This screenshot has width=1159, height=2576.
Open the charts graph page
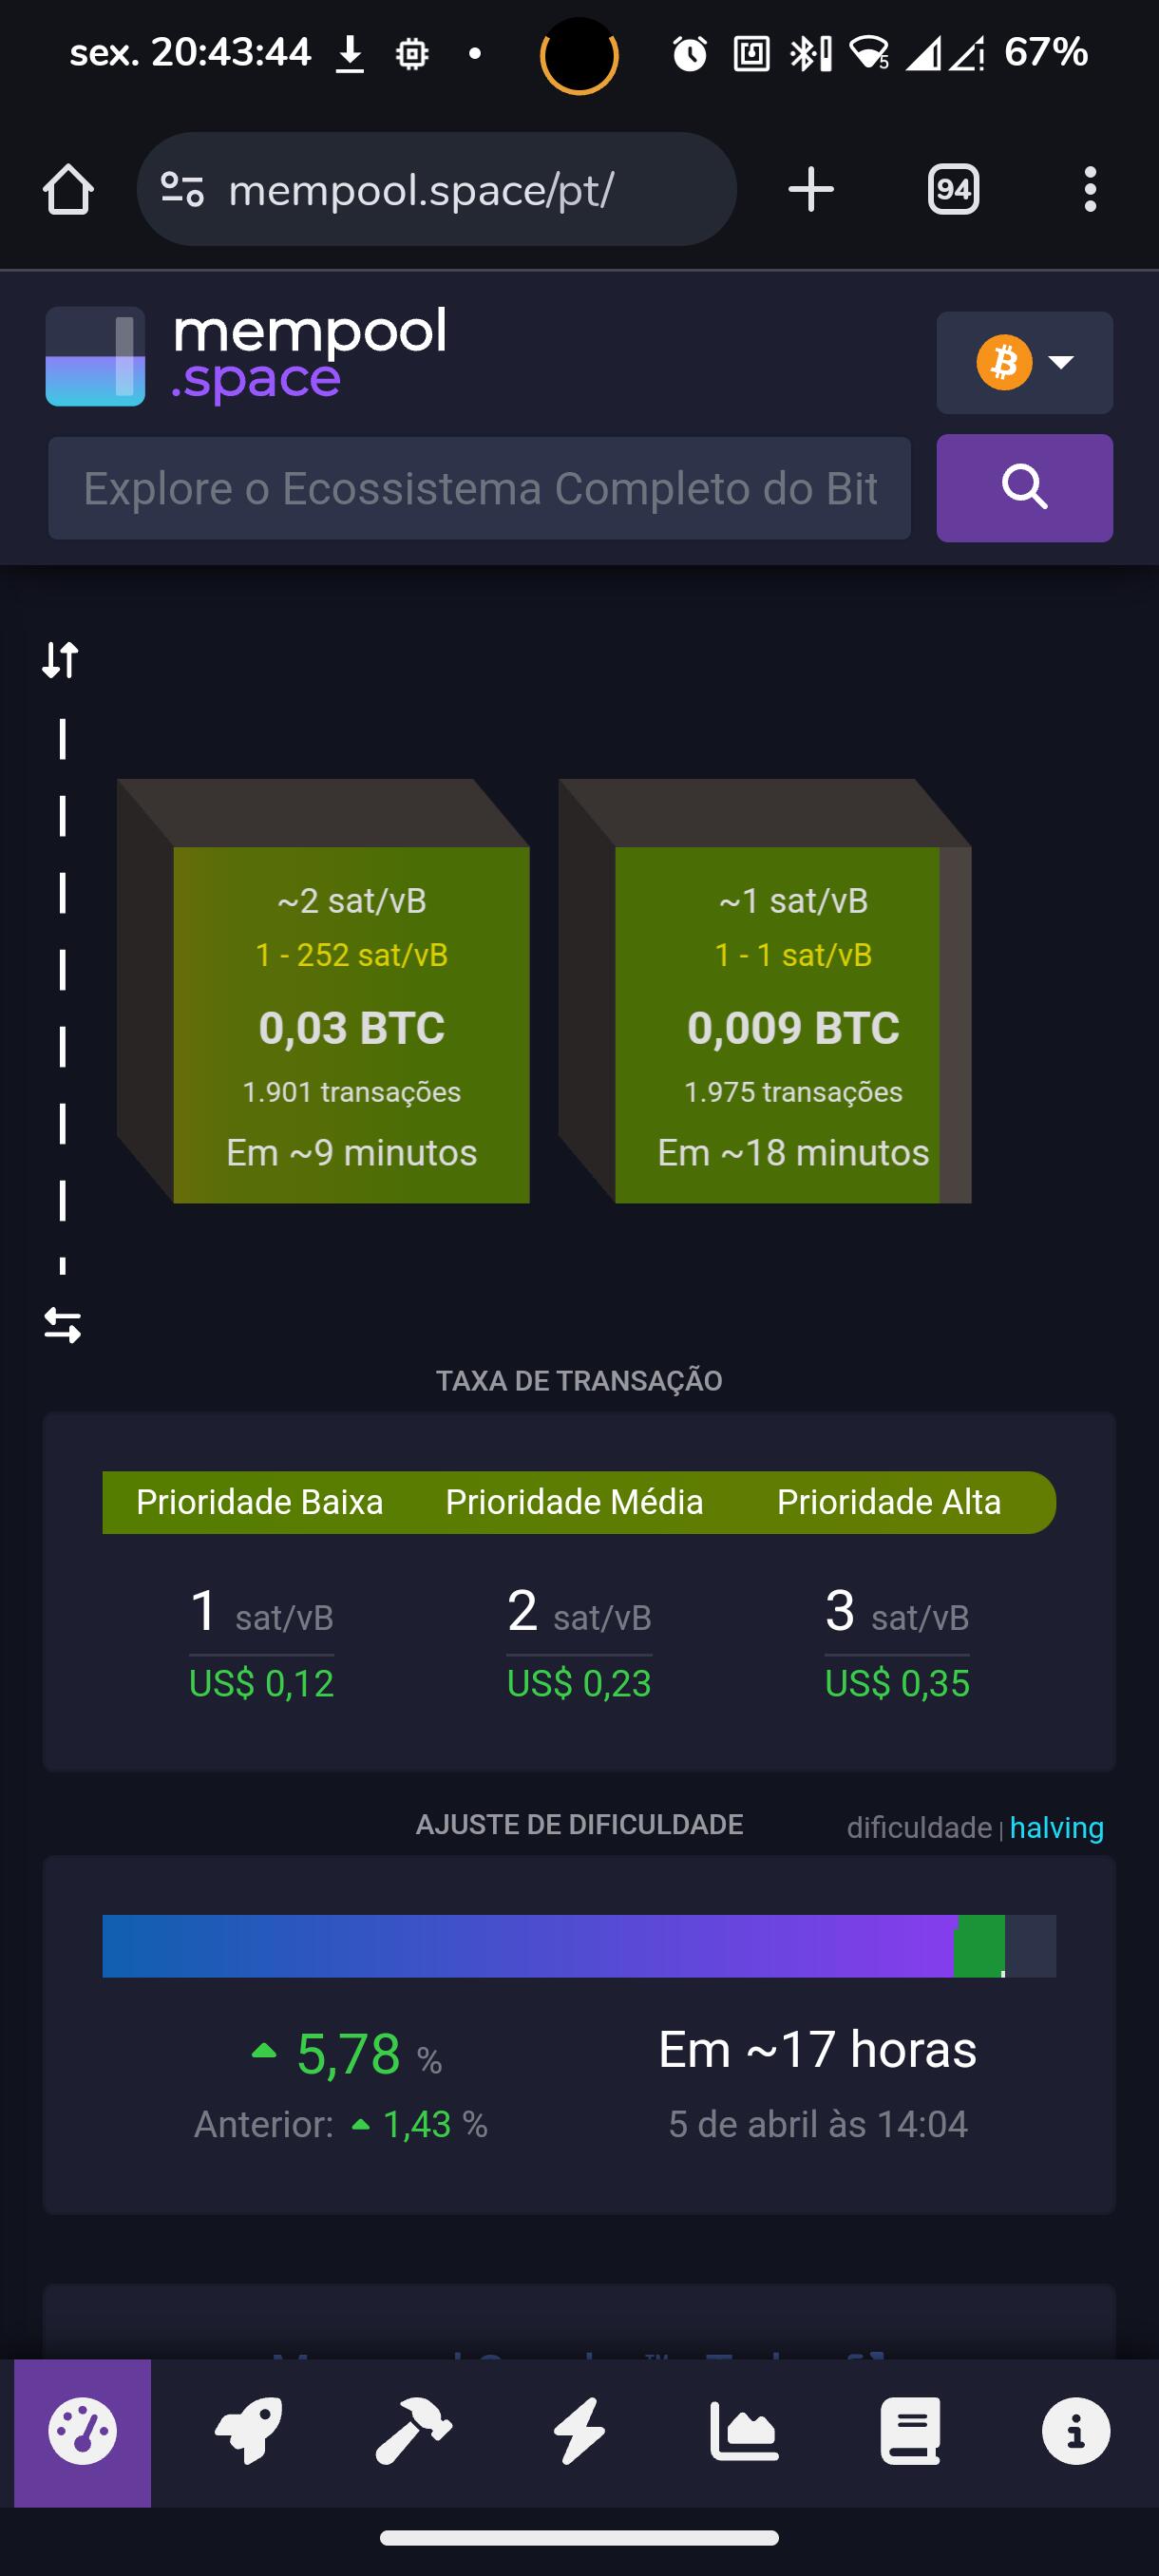coord(744,2432)
